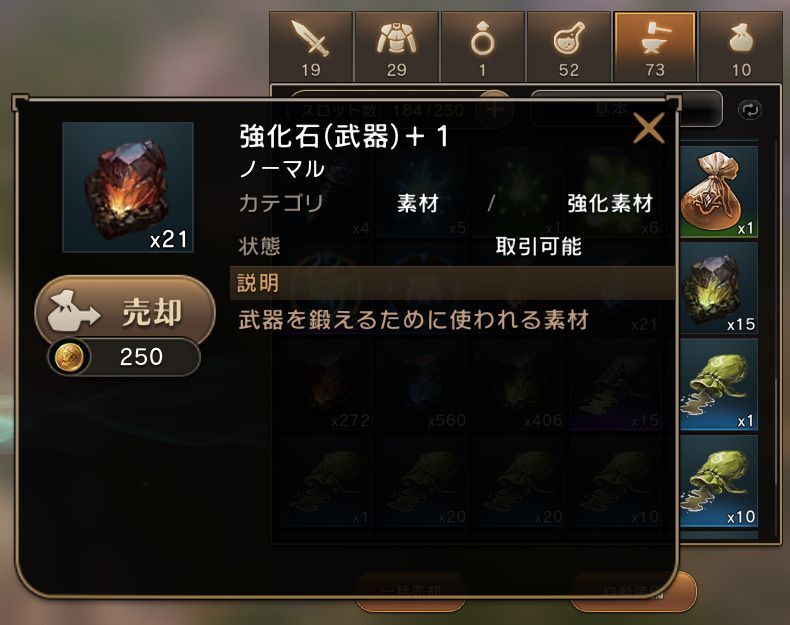Close the item detail popup with X

pyautogui.click(x=648, y=128)
